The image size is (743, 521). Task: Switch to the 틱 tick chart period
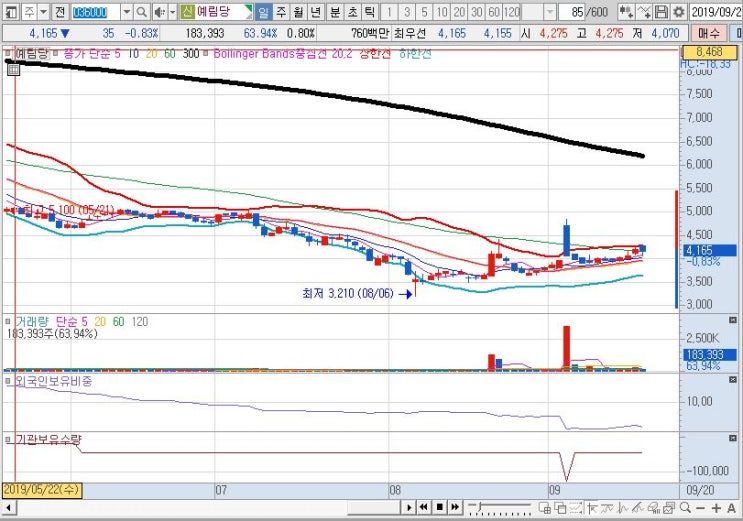pos(370,12)
